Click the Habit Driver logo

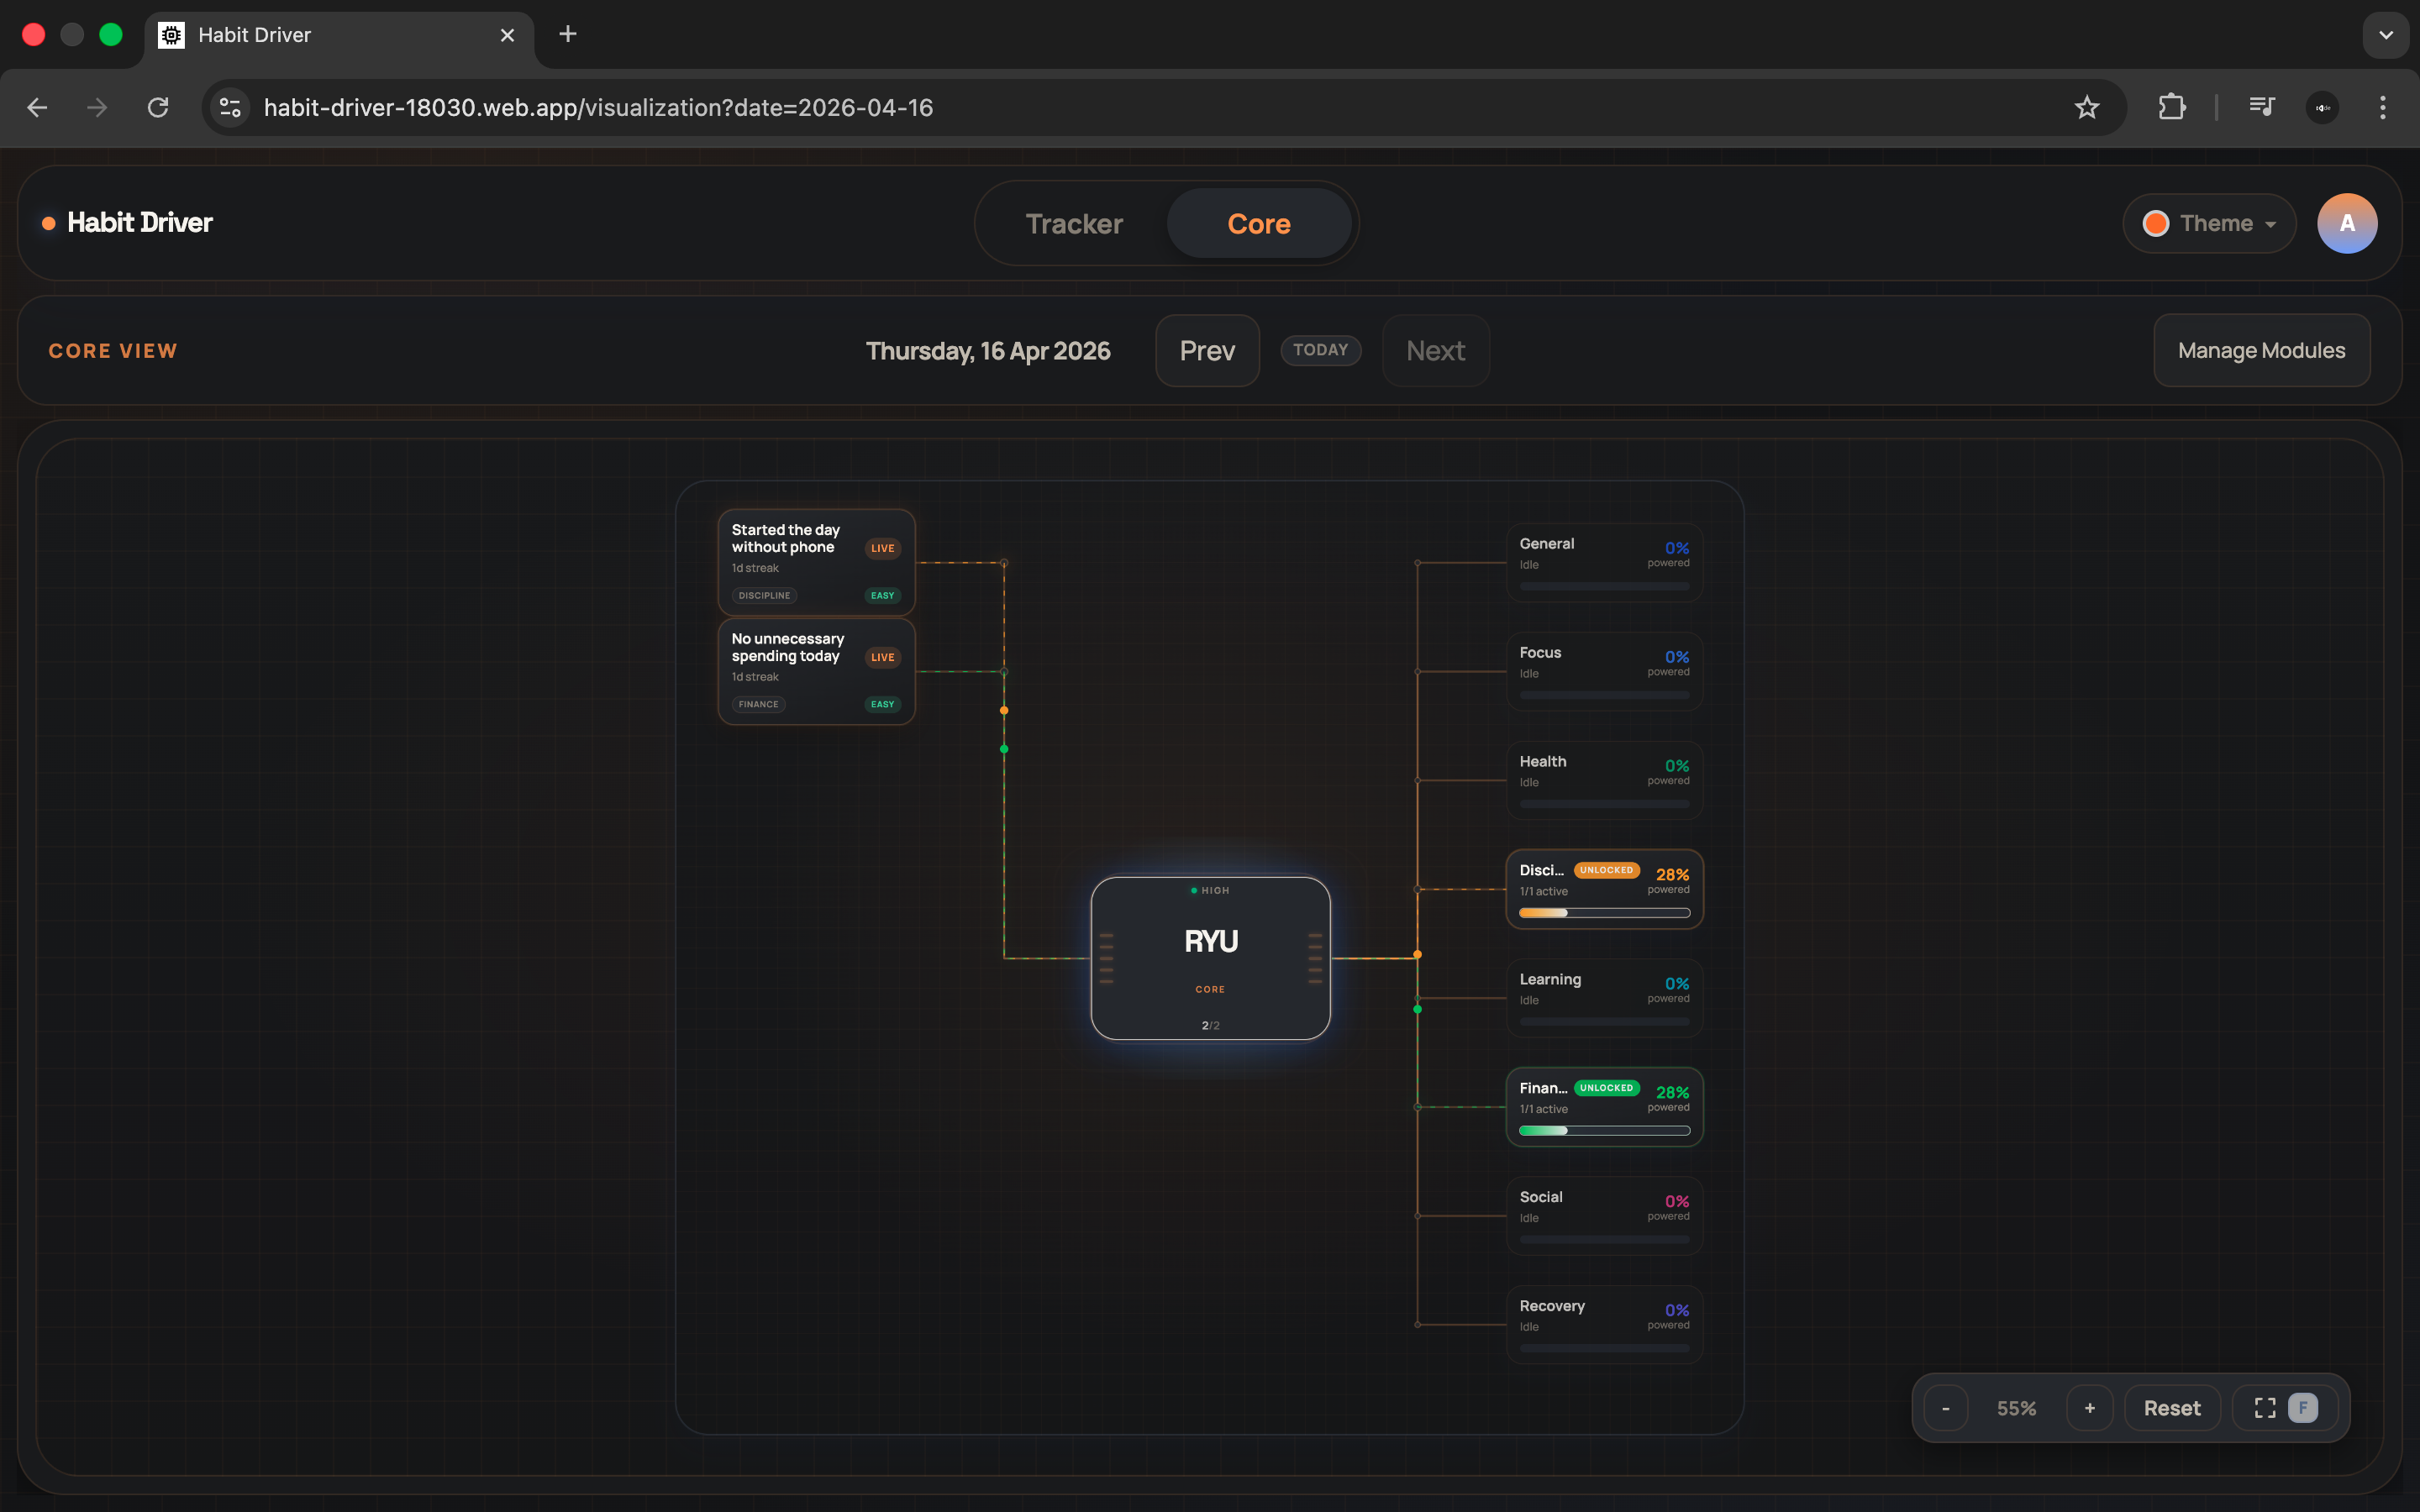point(128,222)
